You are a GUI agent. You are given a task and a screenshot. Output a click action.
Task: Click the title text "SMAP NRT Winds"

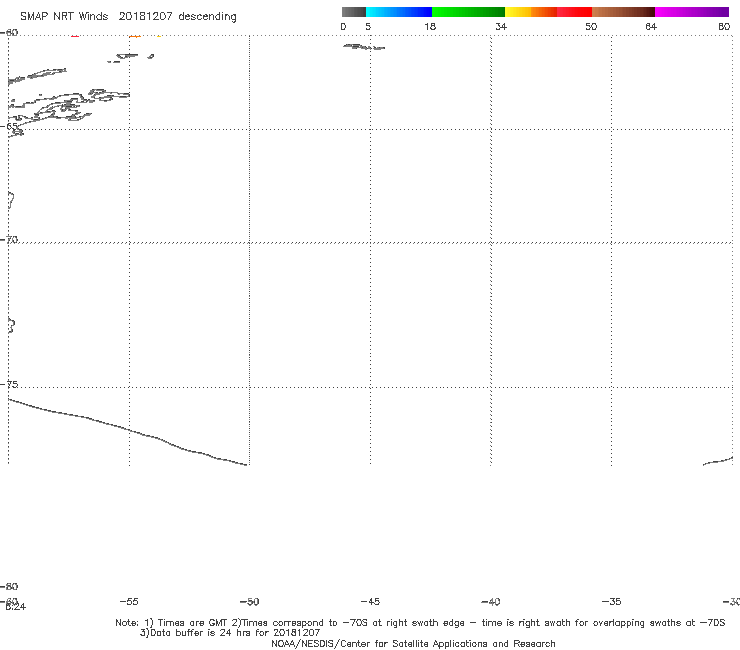[64, 16]
